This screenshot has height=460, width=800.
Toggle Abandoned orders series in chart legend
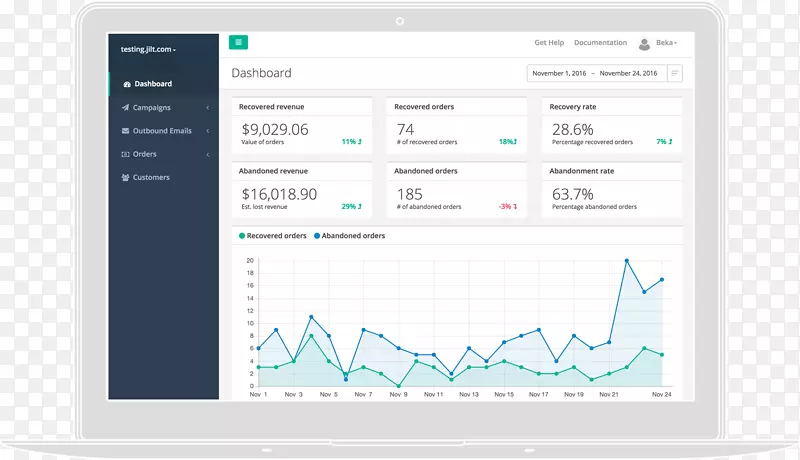point(350,236)
